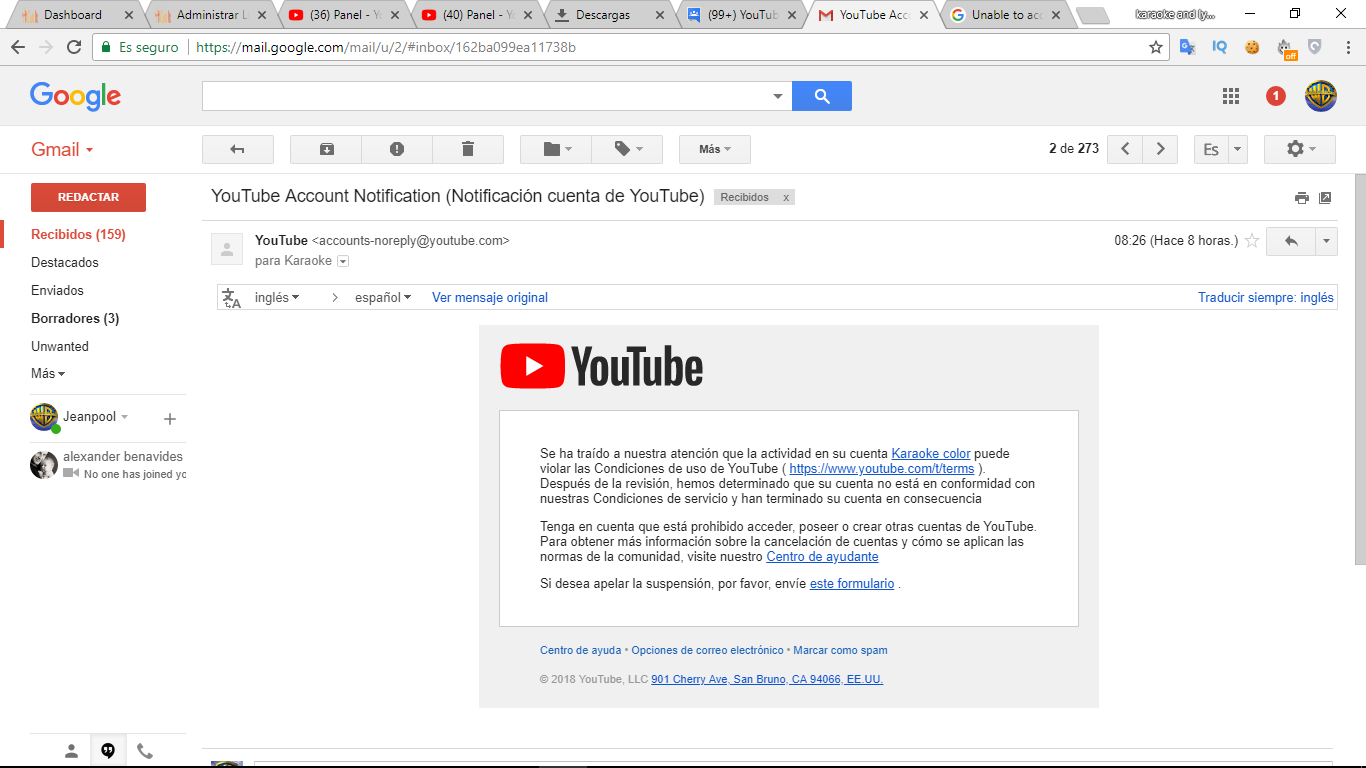The width and height of the screenshot is (1366, 768).
Task: Click Ver mensaje original link
Action: point(490,297)
